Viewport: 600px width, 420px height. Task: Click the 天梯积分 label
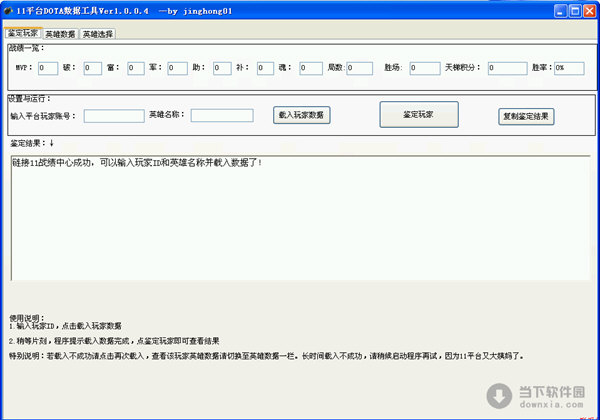[x=462, y=68]
